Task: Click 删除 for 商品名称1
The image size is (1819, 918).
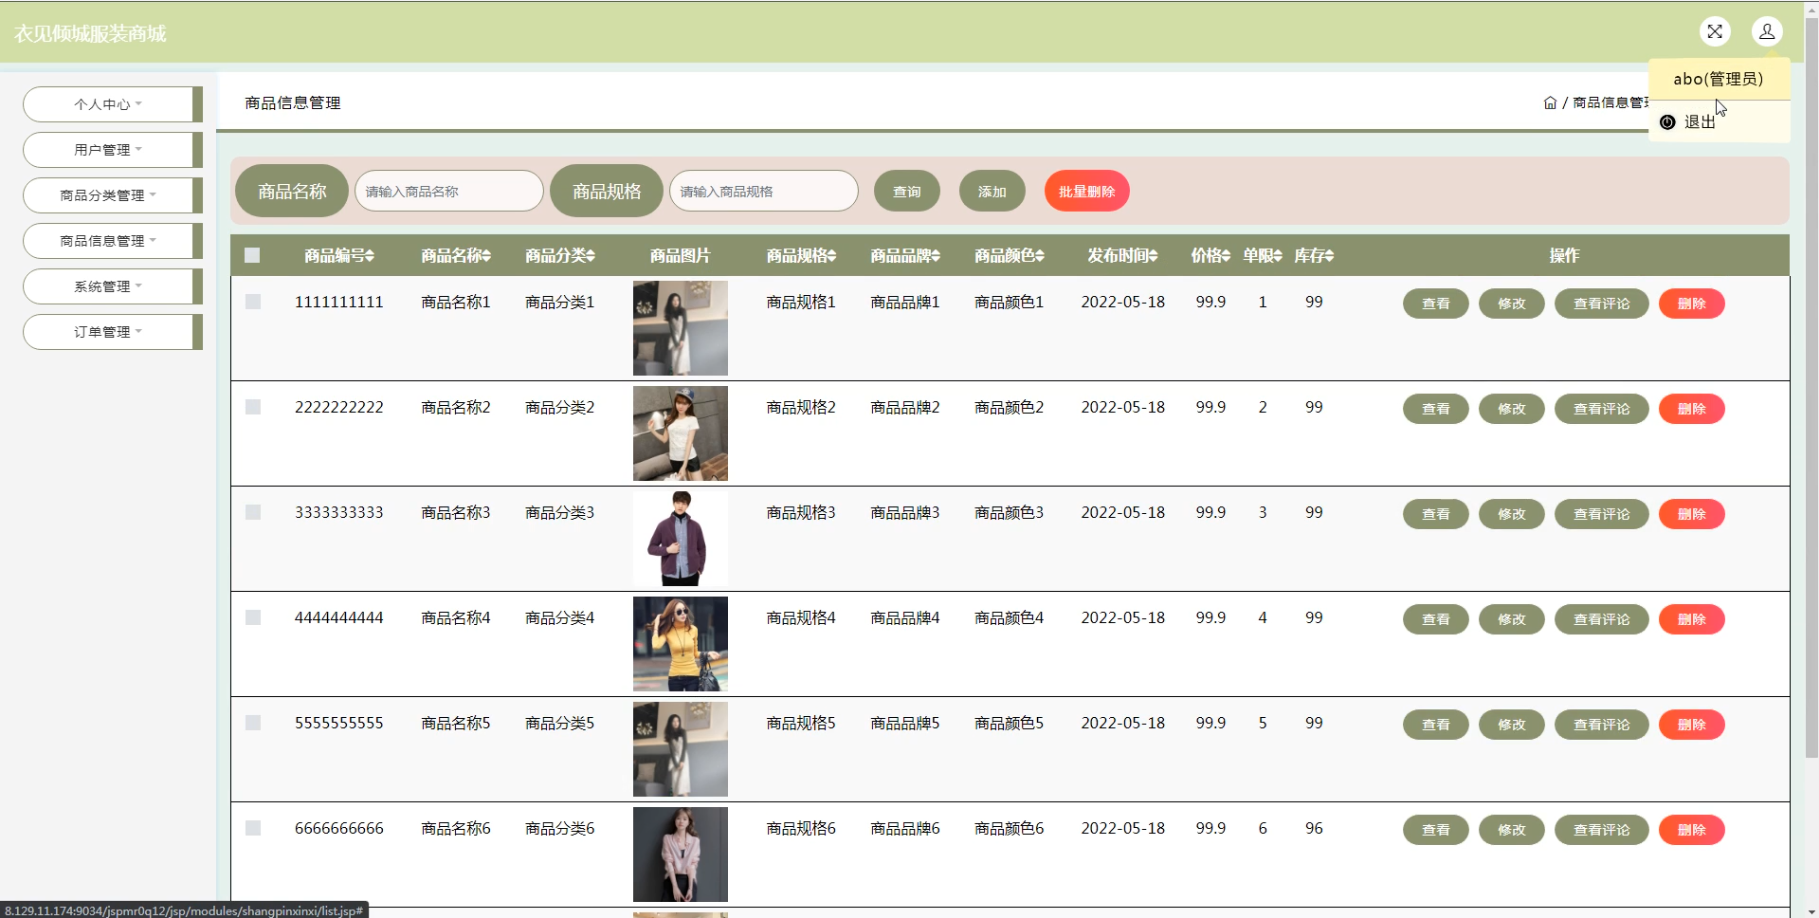Action: click(1692, 304)
